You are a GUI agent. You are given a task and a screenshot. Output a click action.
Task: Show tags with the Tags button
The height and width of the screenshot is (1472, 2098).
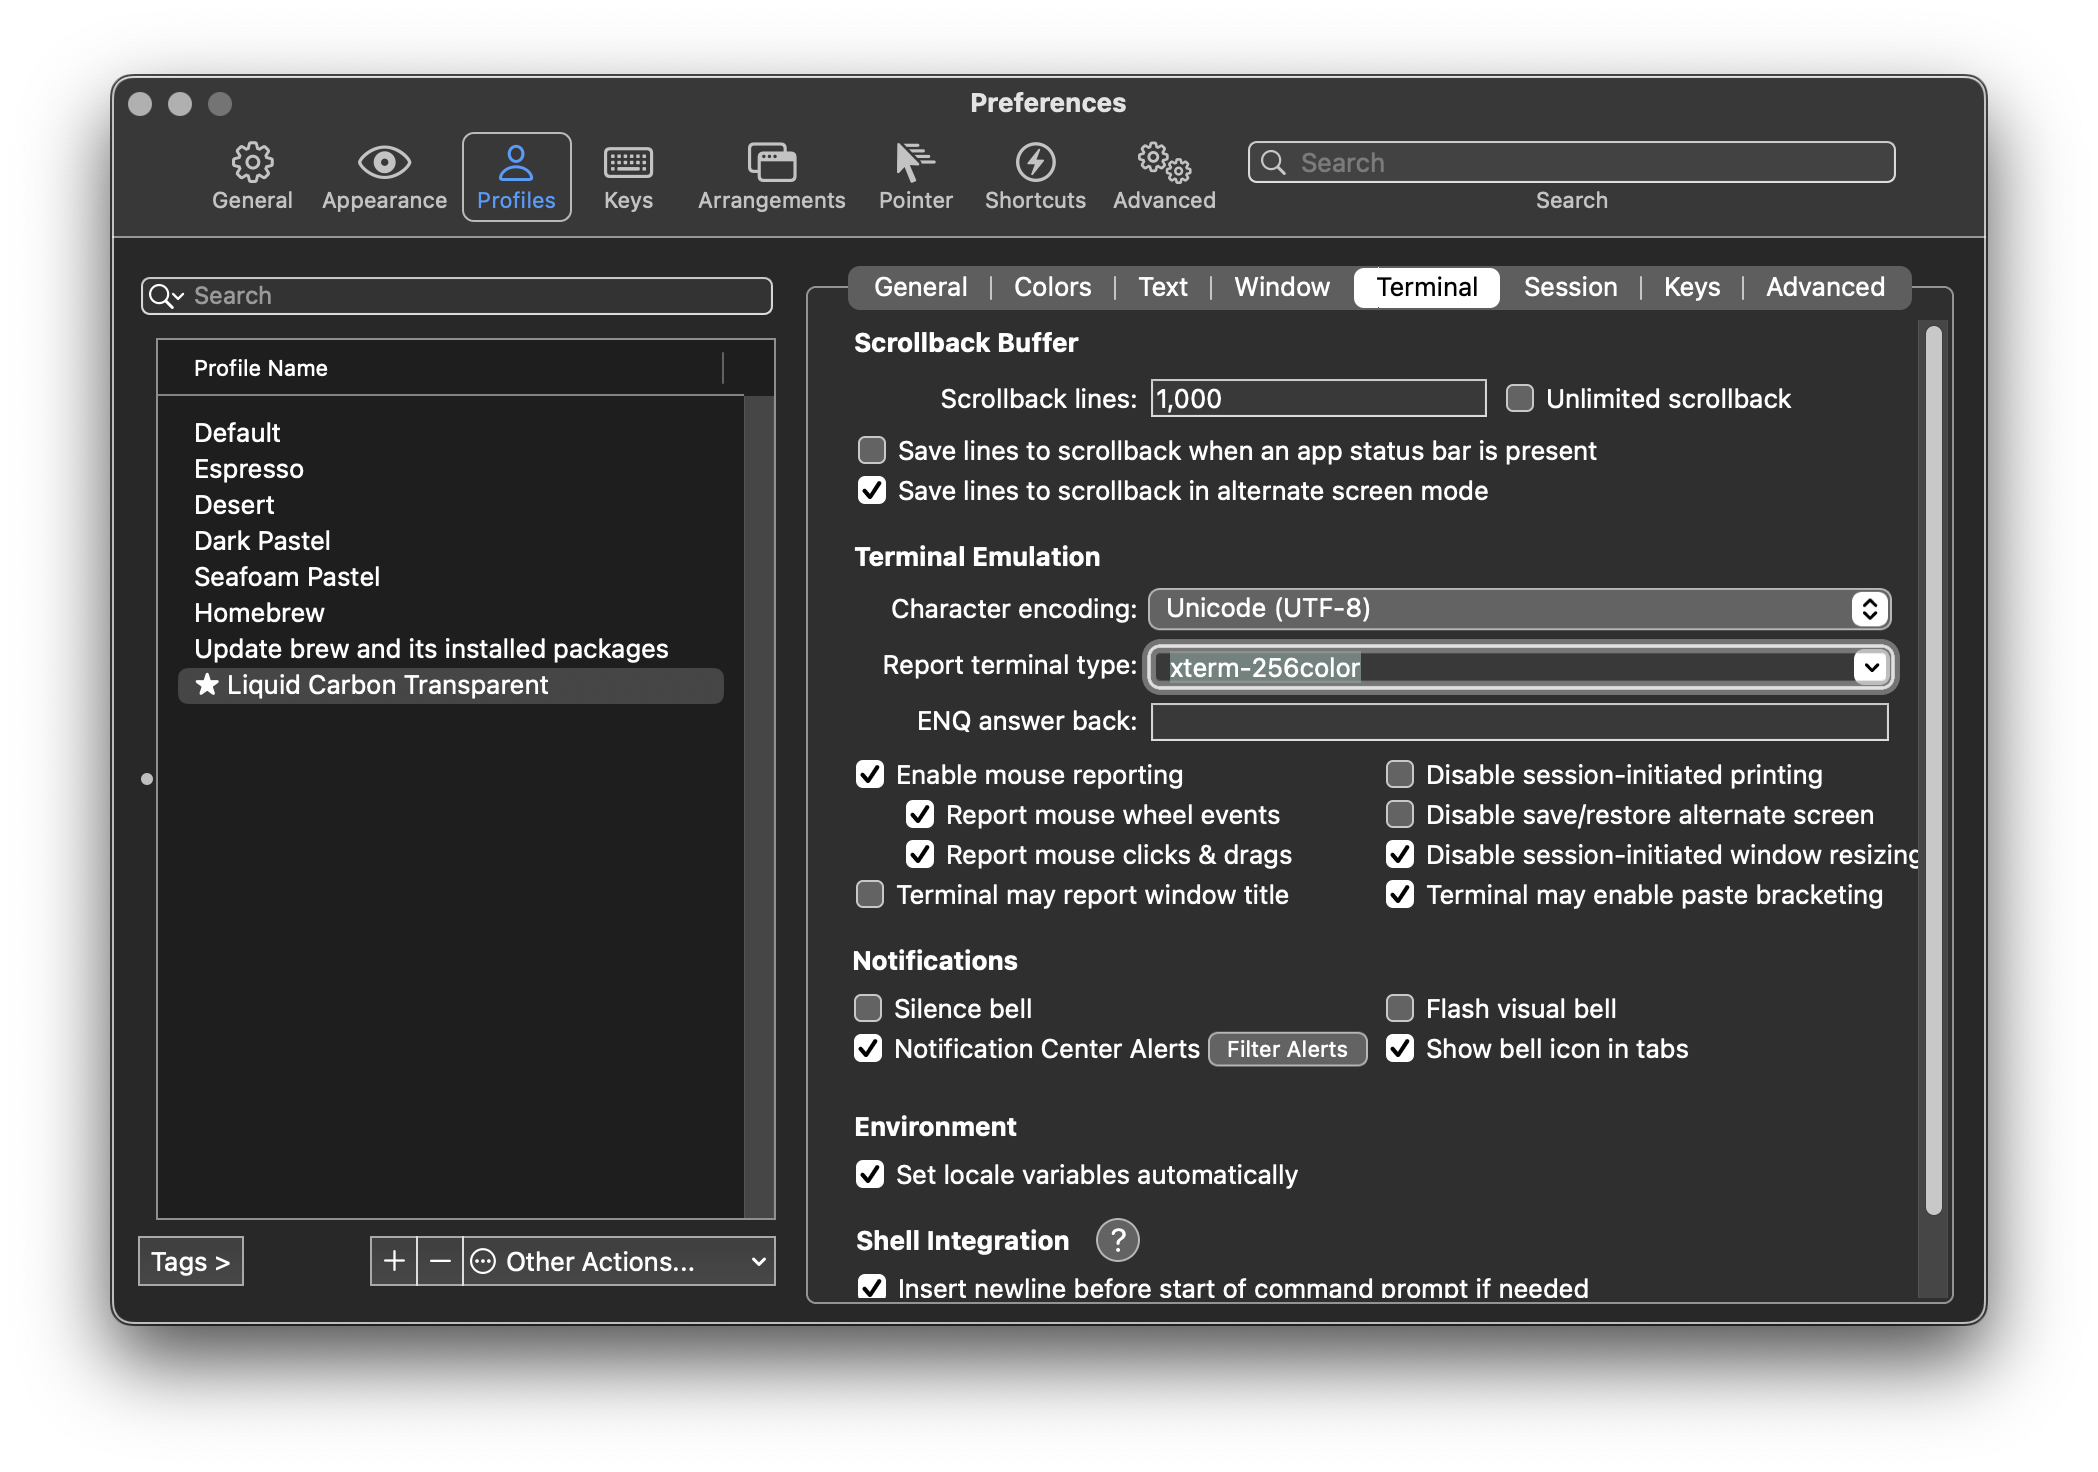(190, 1261)
